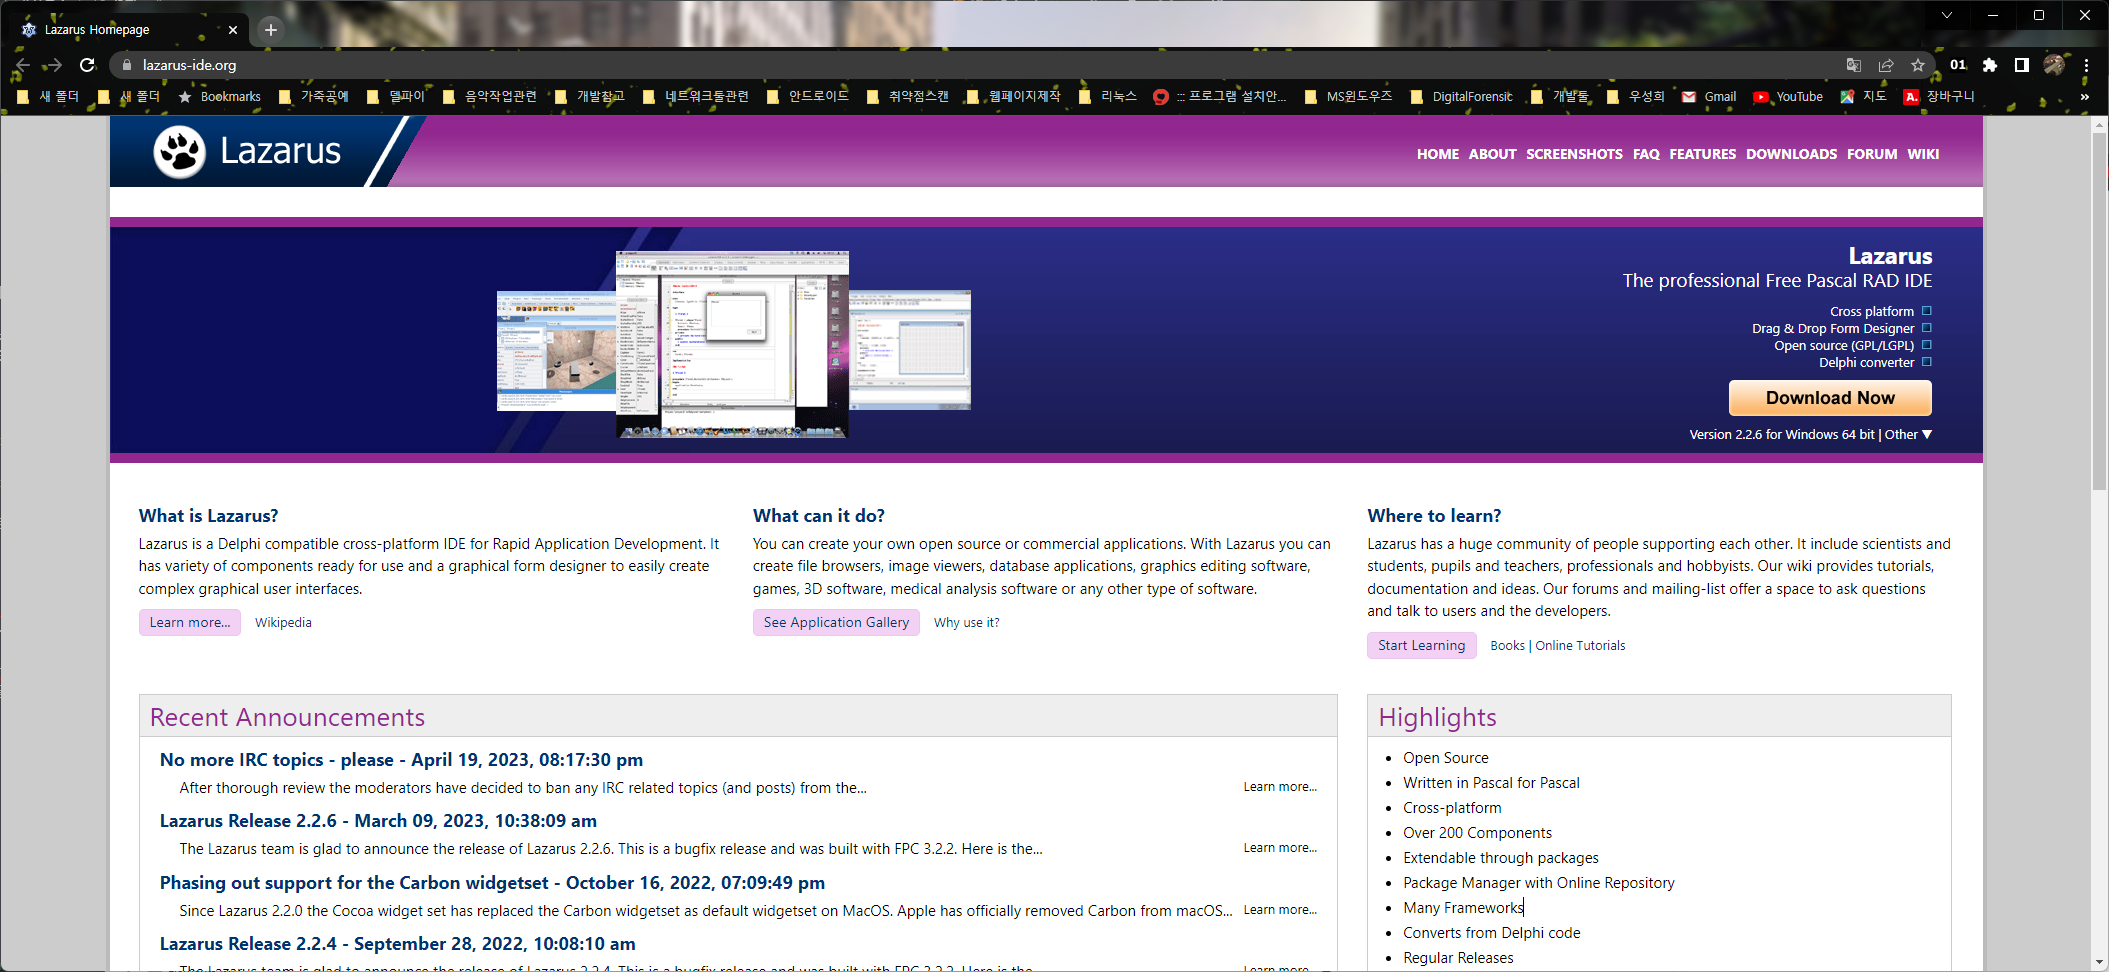This screenshot has width=2109, height=972.
Task: Open the Books link
Action: click(x=1507, y=645)
